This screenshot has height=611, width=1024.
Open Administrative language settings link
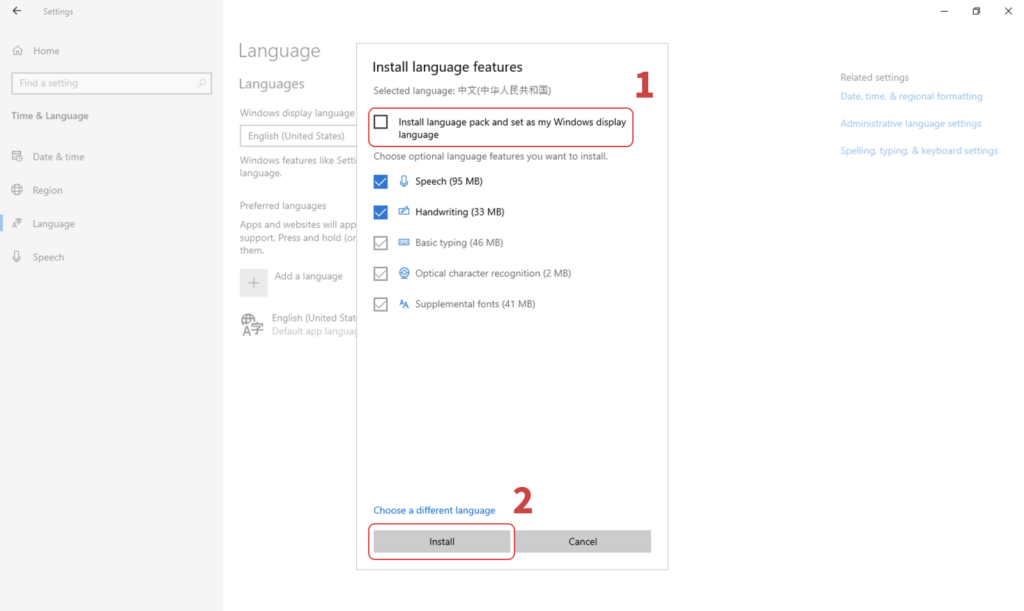(910, 123)
